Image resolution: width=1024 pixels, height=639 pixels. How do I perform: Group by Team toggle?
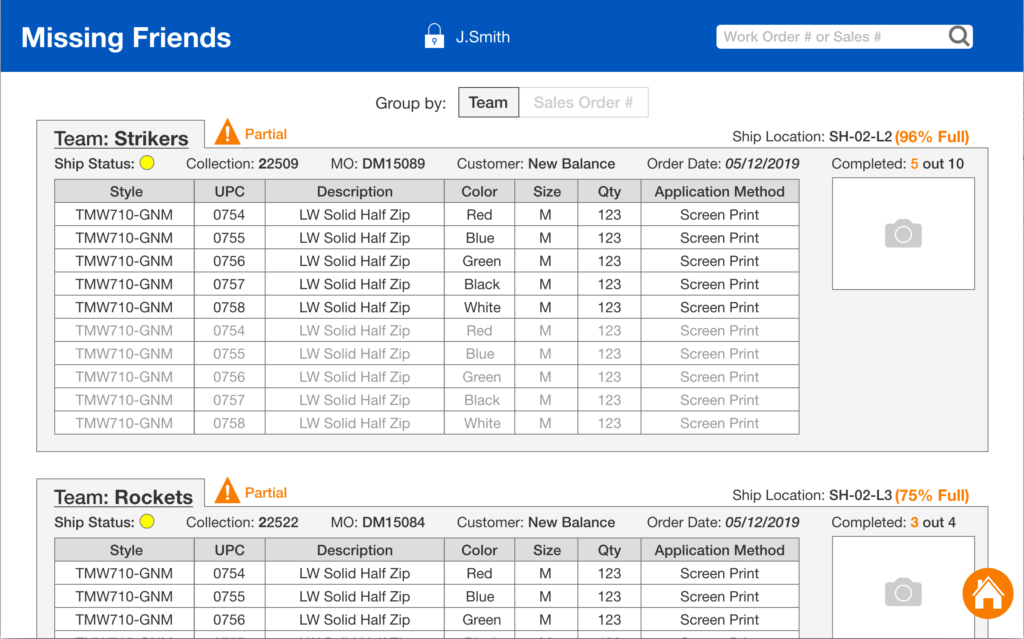coord(488,102)
